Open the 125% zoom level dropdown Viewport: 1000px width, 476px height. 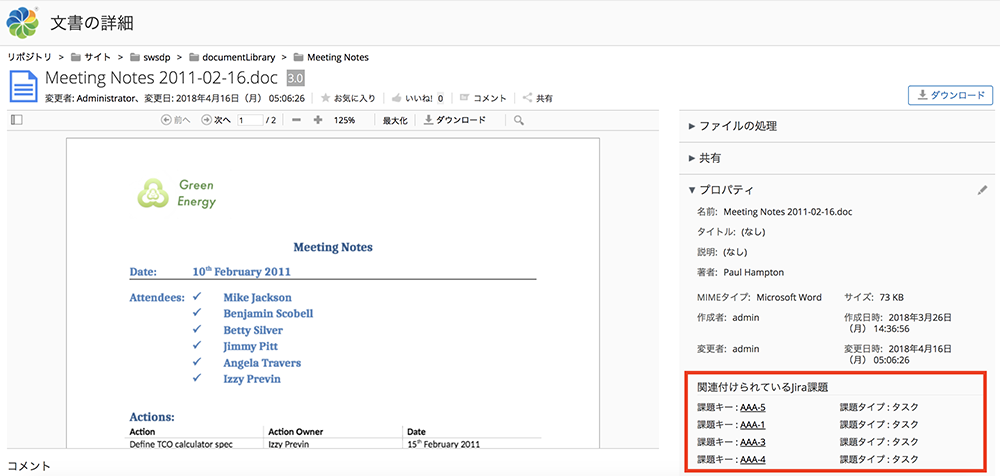coord(344,120)
